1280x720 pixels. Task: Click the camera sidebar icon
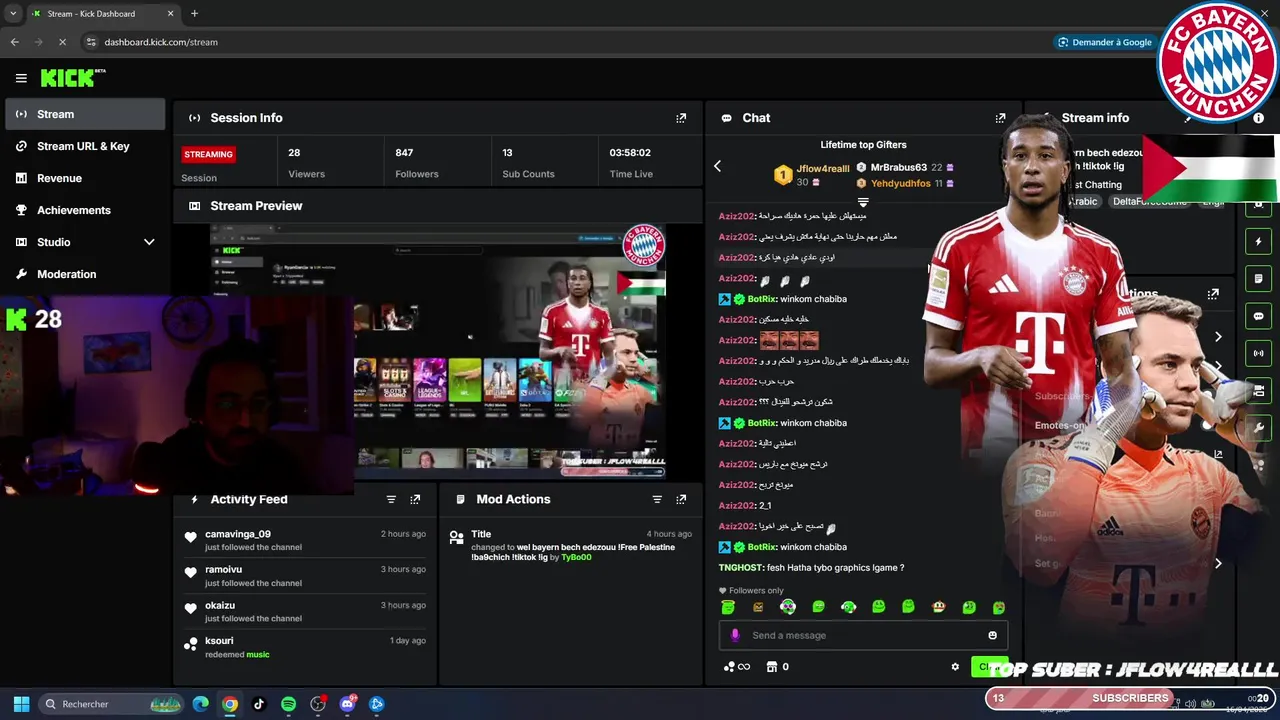click(x=1259, y=391)
